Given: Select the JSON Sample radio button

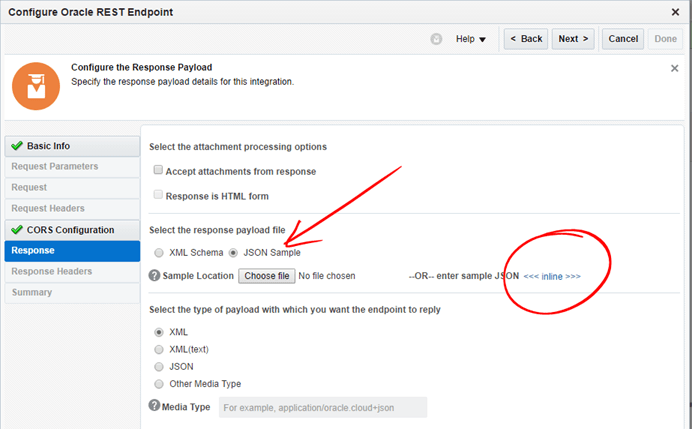Looking at the screenshot, I should click(x=234, y=253).
